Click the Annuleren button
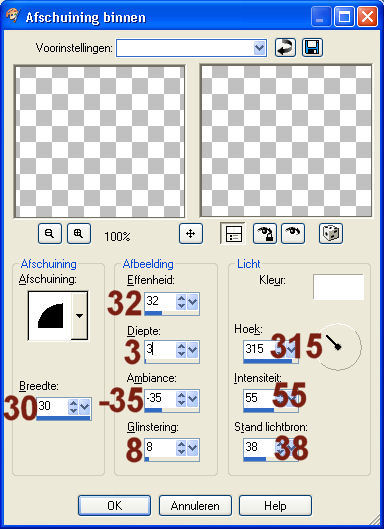 195,505
